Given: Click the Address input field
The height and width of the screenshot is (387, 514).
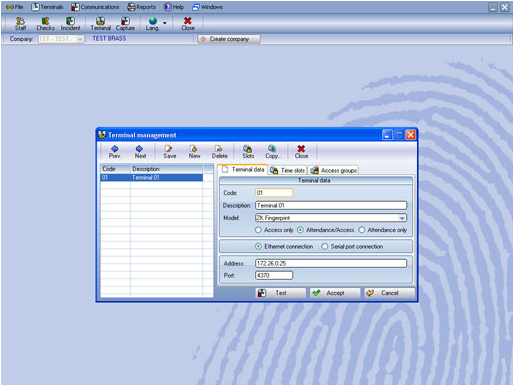Looking at the screenshot, I should [x=331, y=263].
